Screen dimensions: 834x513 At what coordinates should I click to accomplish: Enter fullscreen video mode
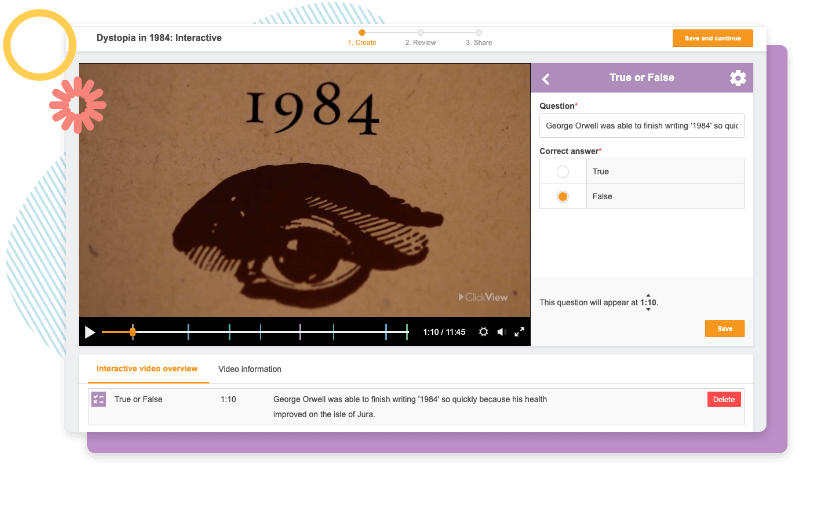(520, 332)
